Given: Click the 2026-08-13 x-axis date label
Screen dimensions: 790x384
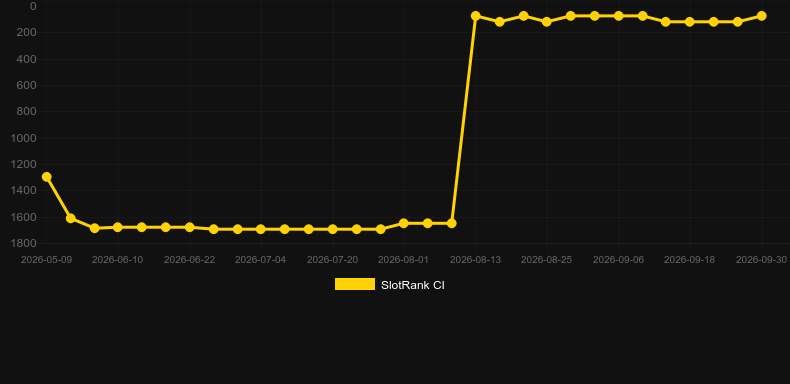Looking at the screenshot, I should click(475, 260).
